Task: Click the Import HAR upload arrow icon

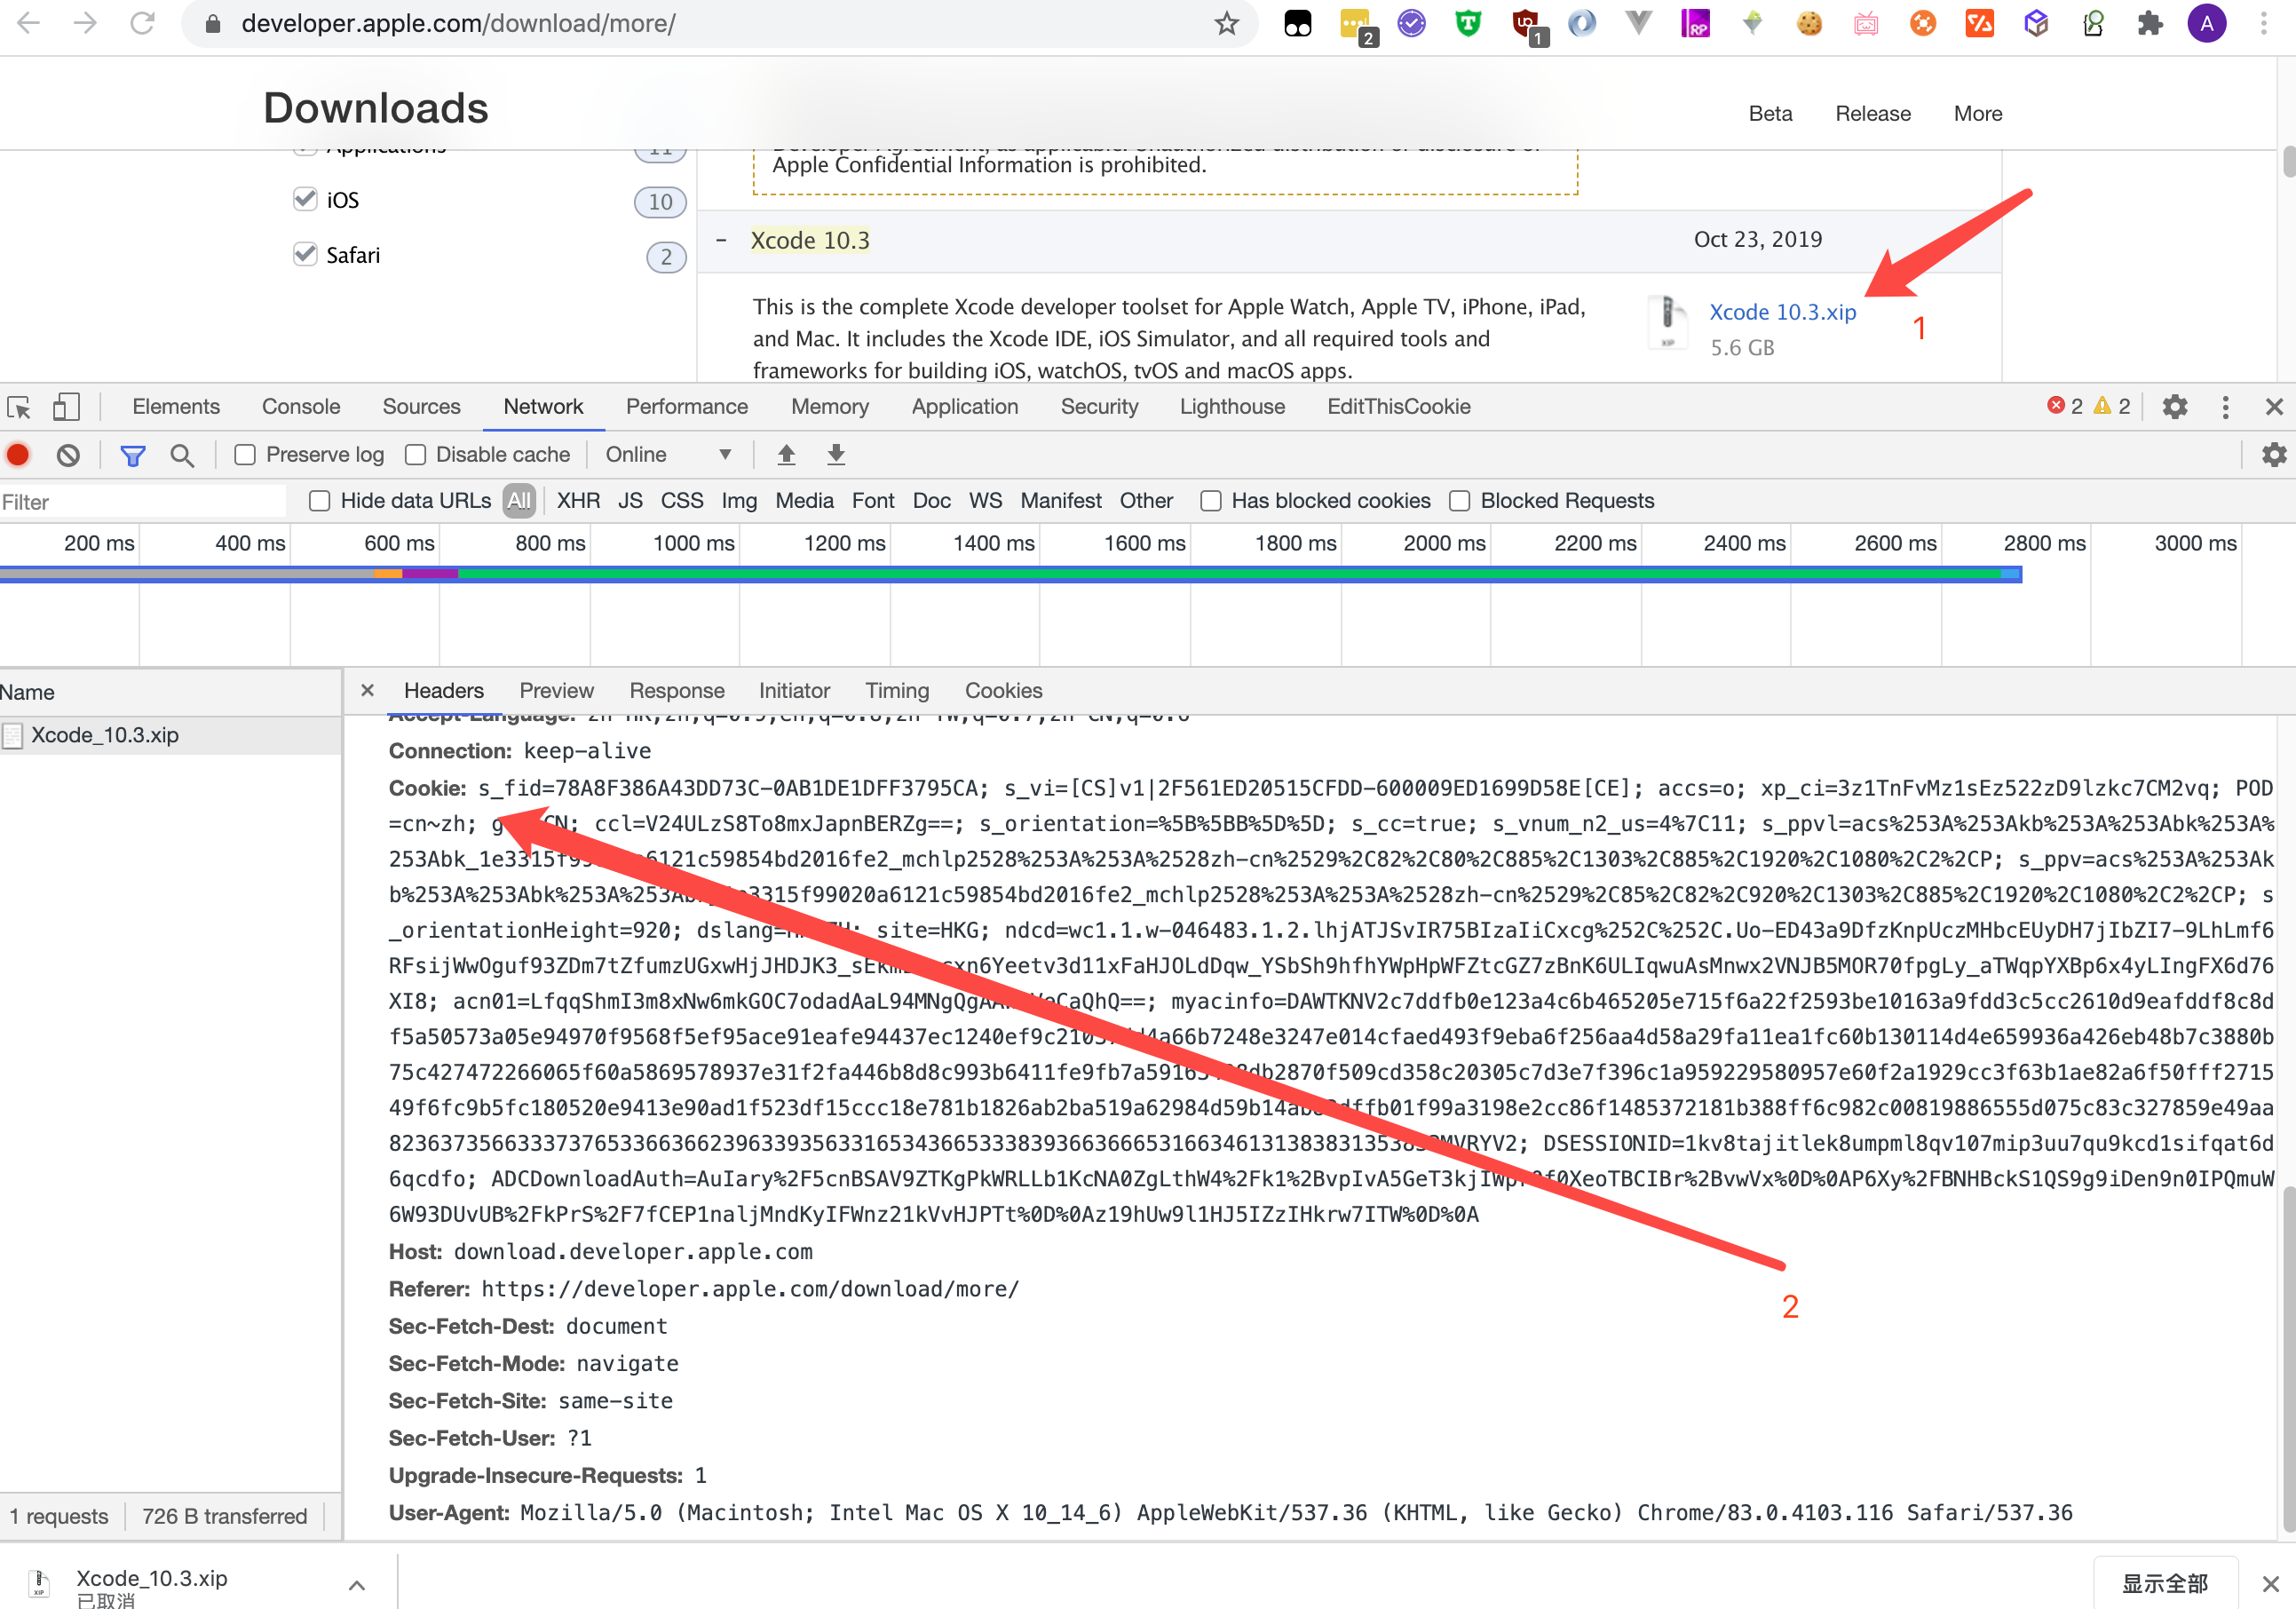Action: click(786, 455)
